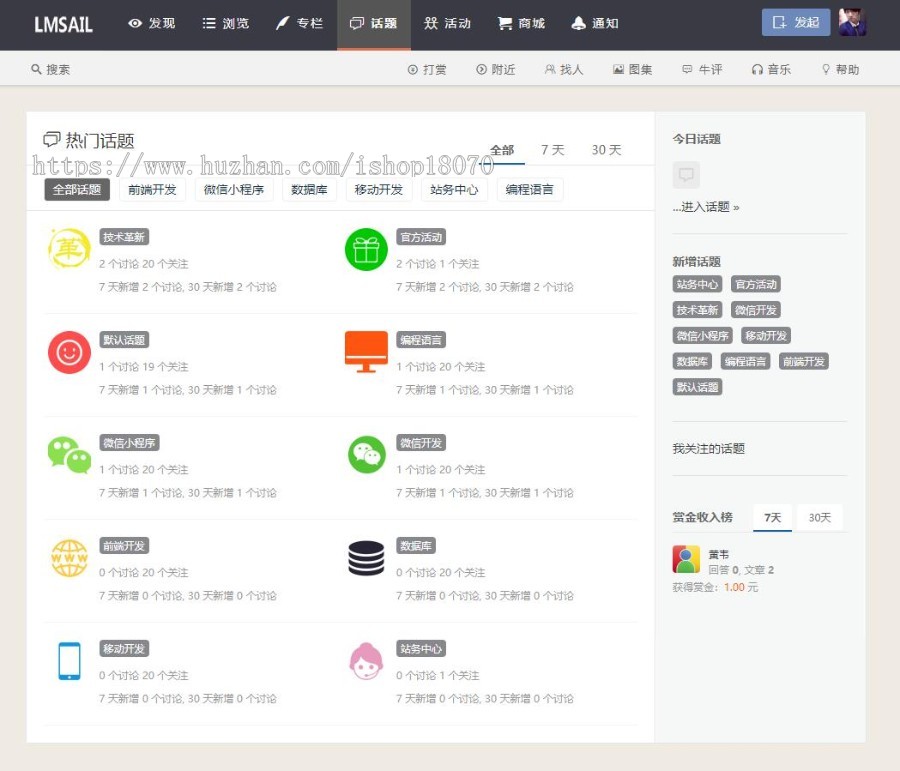Open the 官方活动 green gift icon
Image resolution: width=900 pixels, height=771 pixels.
pyautogui.click(x=366, y=249)
